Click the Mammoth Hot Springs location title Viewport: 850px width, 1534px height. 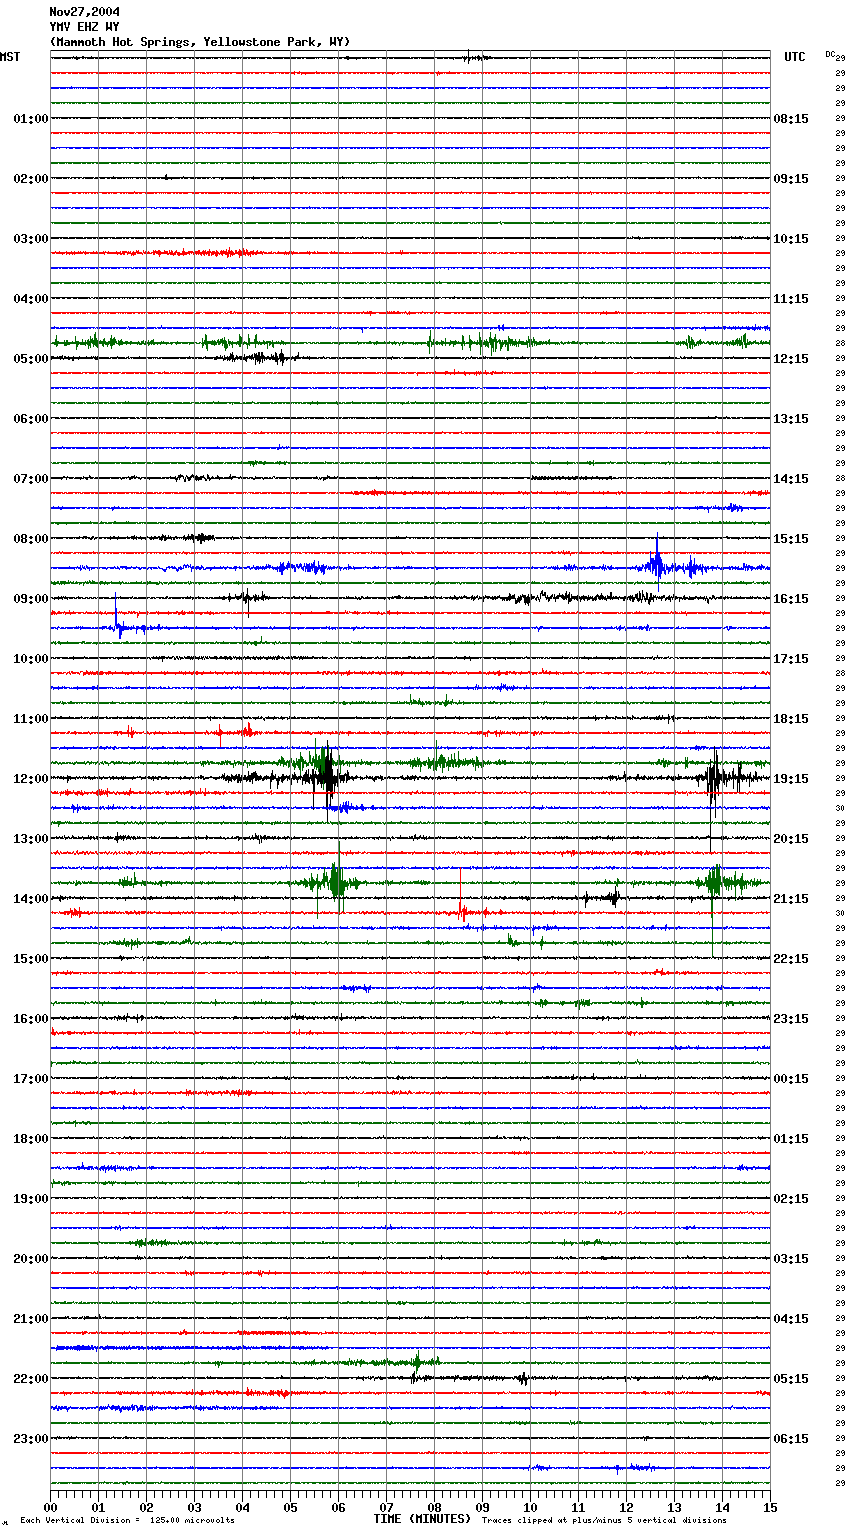[x=200, y=42]
